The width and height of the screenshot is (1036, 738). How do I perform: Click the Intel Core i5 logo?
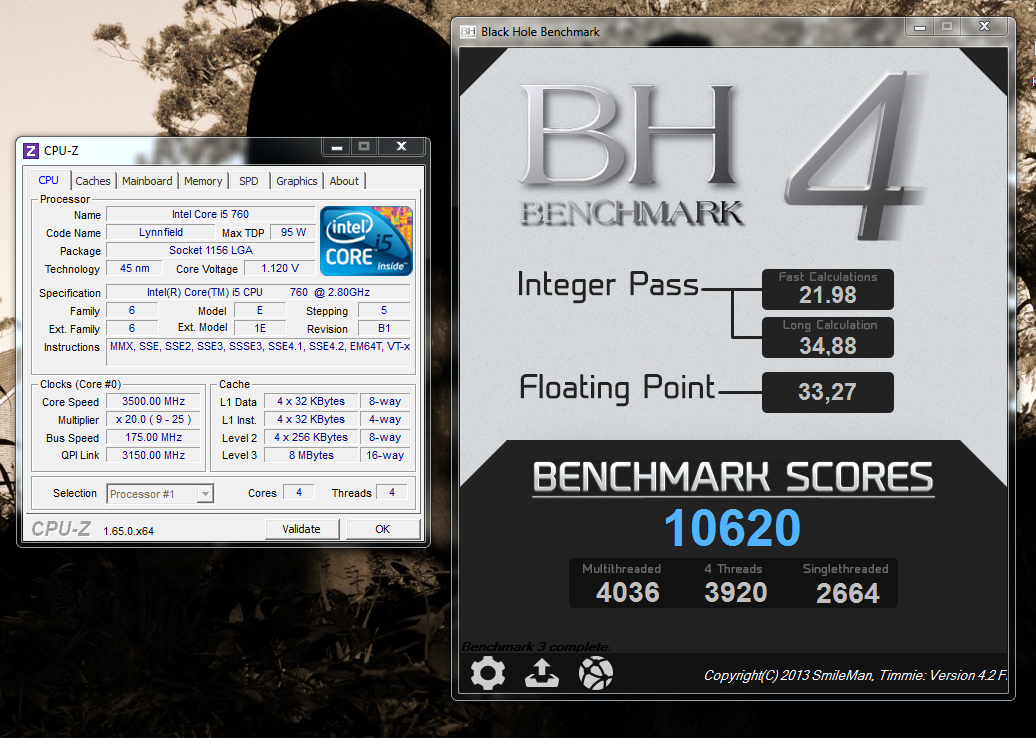coord(367,241)
